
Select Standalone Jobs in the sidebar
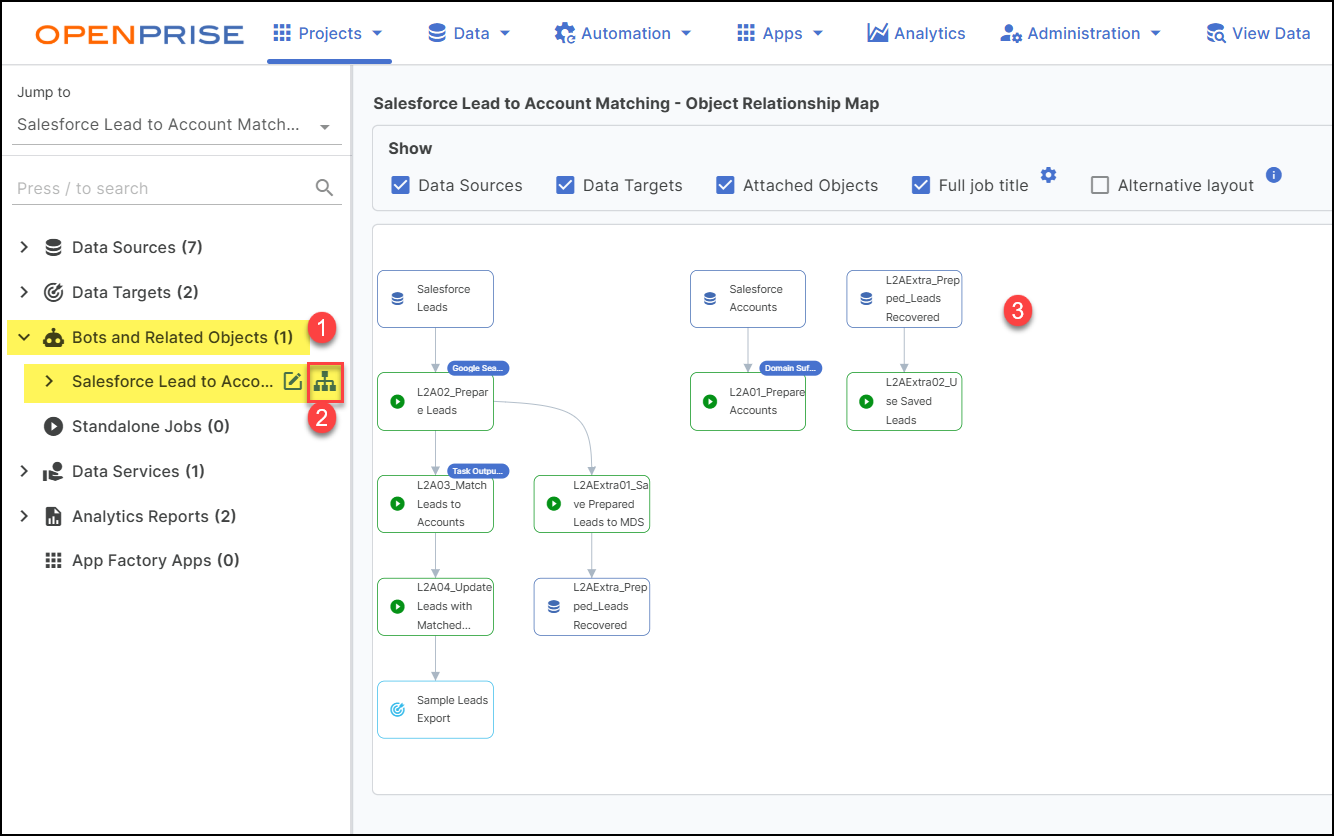pos(150,426)
